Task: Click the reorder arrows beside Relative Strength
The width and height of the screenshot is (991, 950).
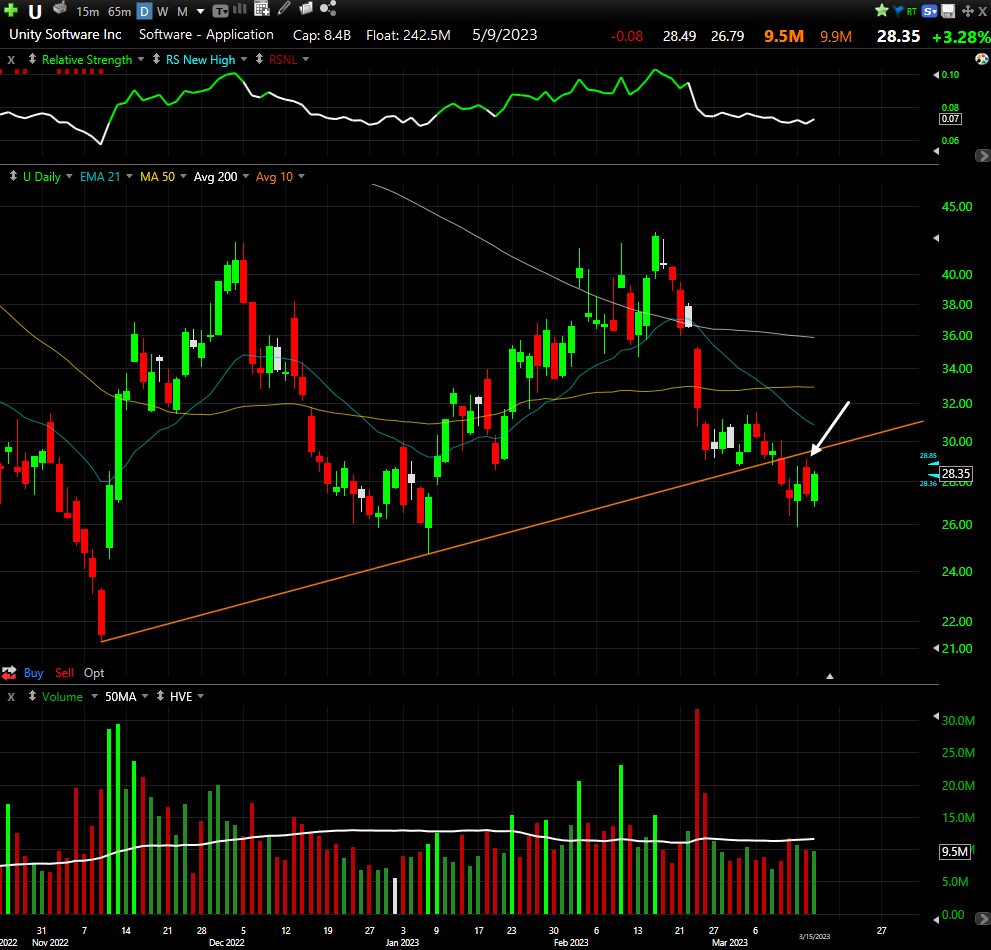Action: pyautogui.click(x=32, y=59)
